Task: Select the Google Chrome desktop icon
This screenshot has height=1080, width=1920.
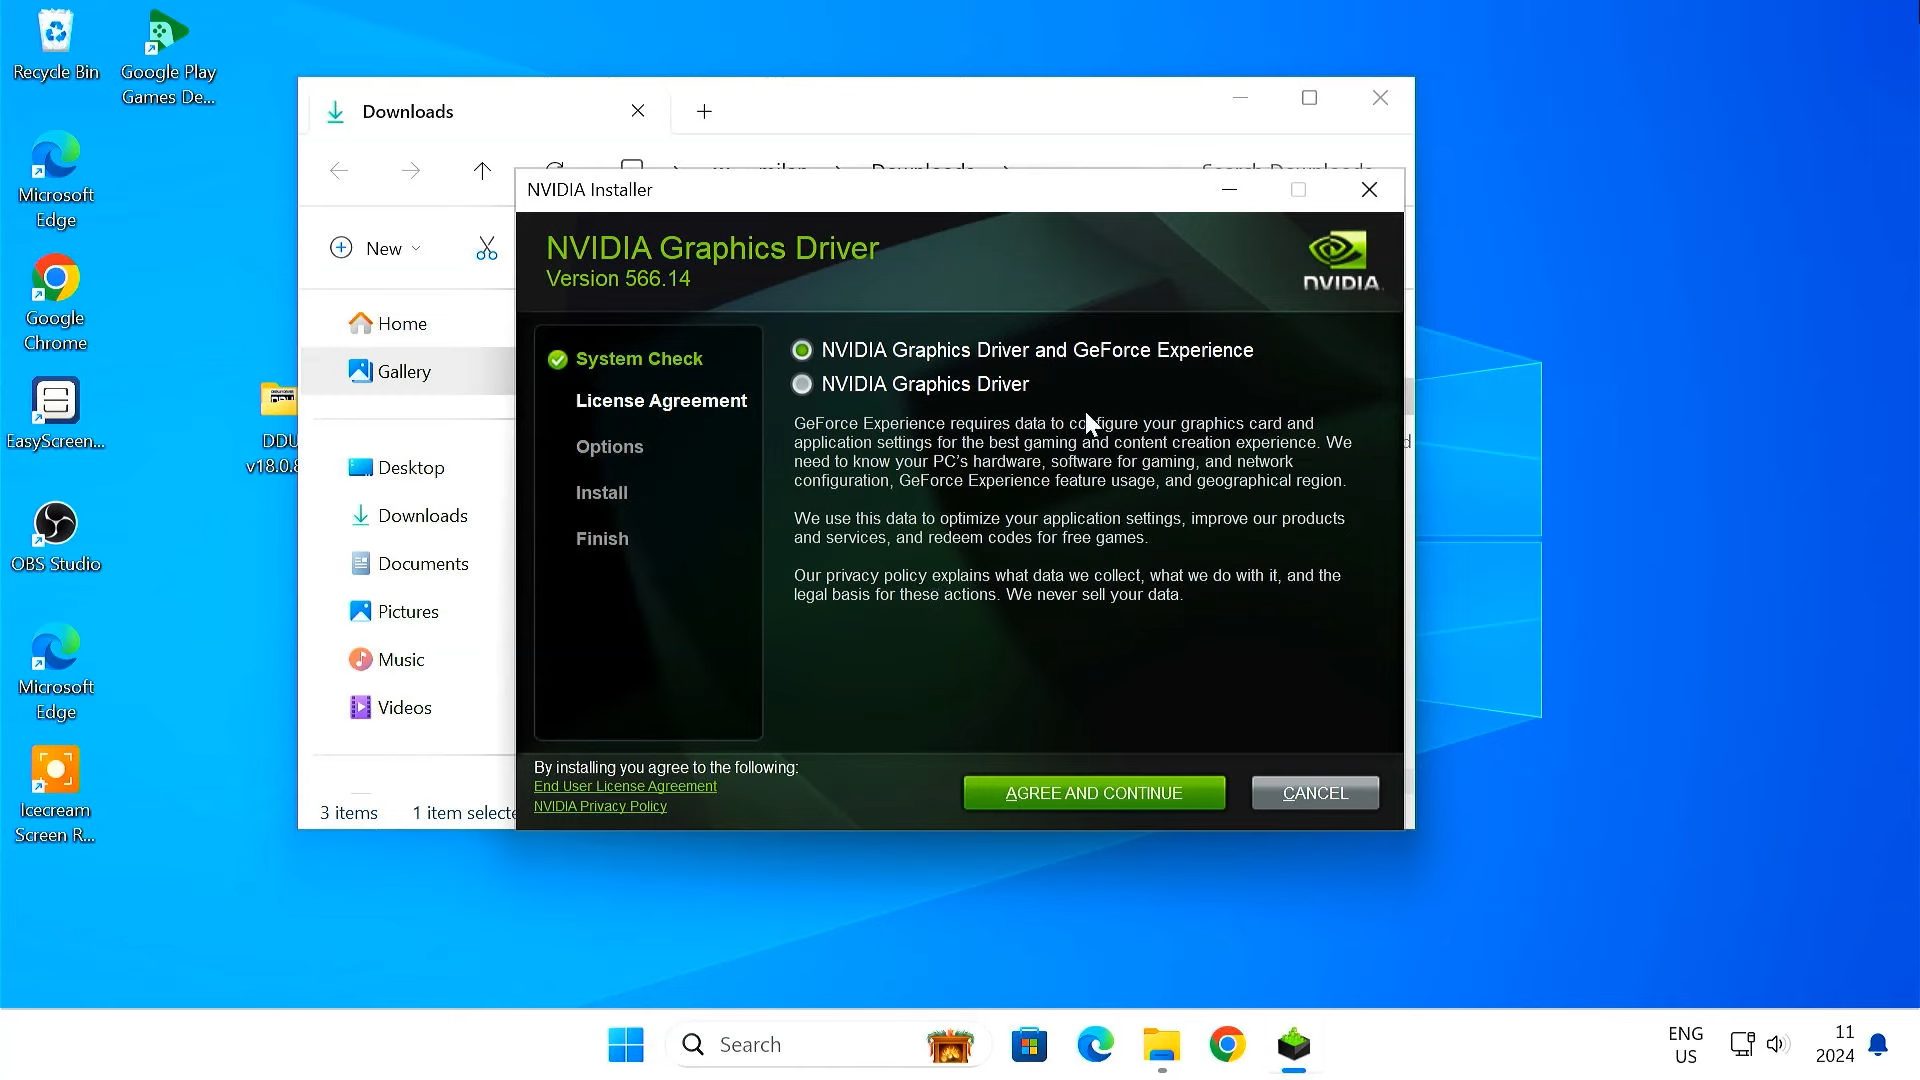Action: click(56, 303)
